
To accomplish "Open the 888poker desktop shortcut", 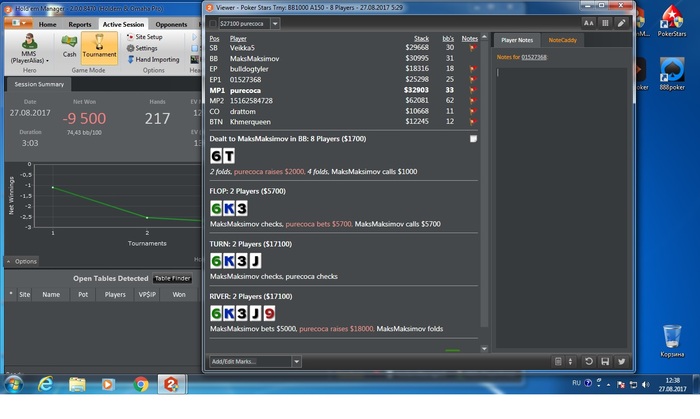I will [671, 74].
